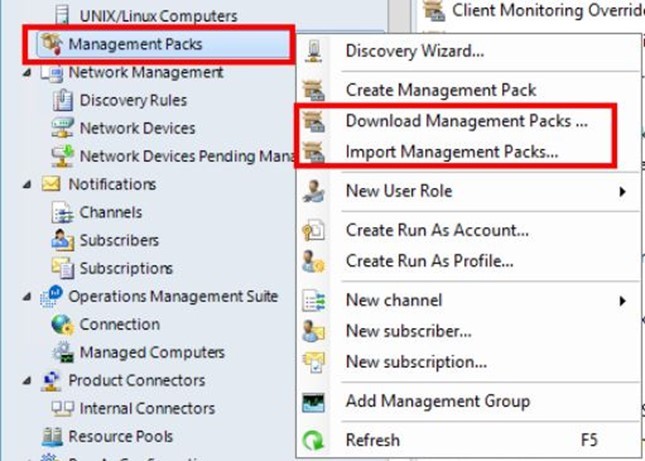This screenshot has width=645, height=461.
Task: Expand the New channel submenu arrow
Action: [622, 301]
